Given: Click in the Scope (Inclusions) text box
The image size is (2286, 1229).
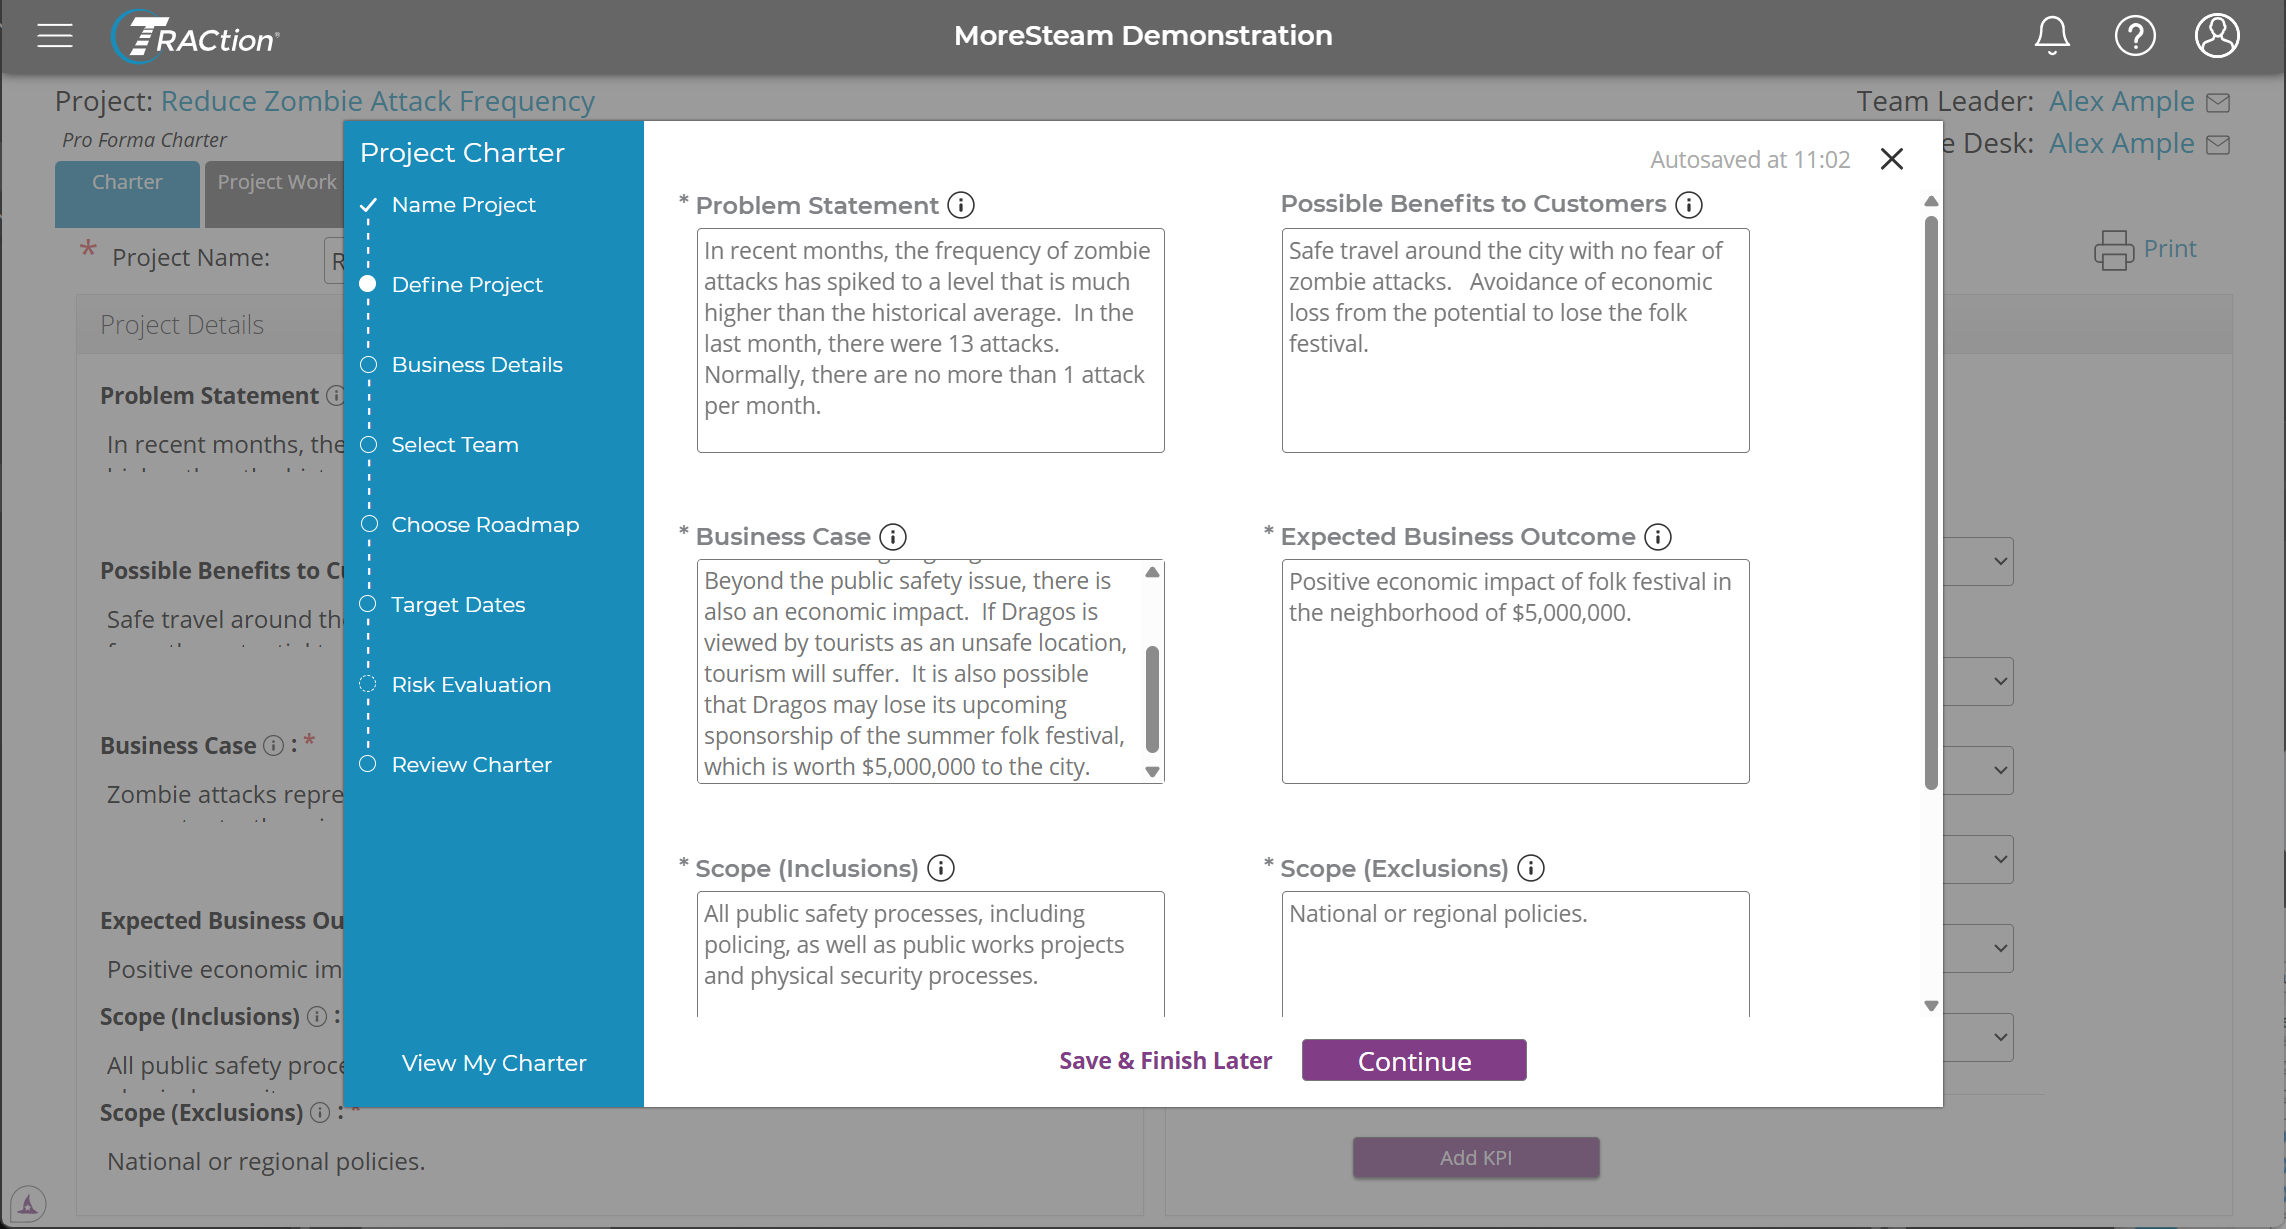Looking at the screenshot, I should click(x=930, y=954).
